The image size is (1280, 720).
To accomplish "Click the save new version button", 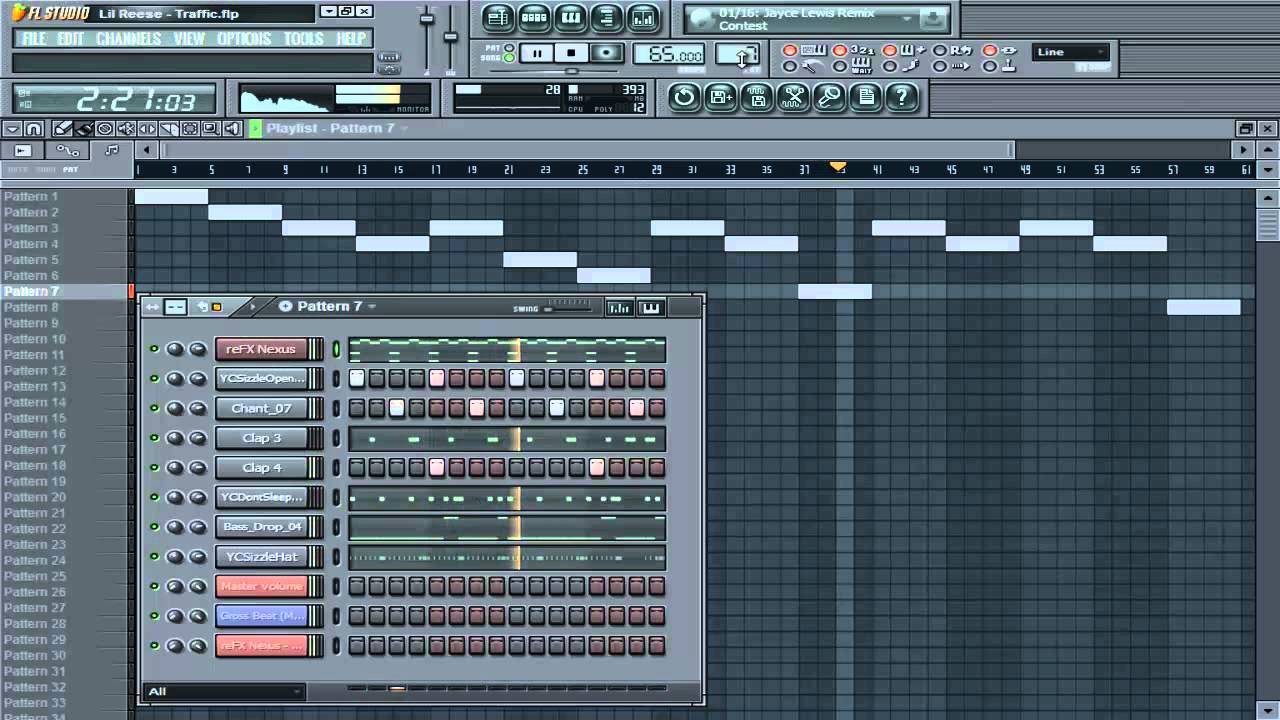I will tap(720, 97).
